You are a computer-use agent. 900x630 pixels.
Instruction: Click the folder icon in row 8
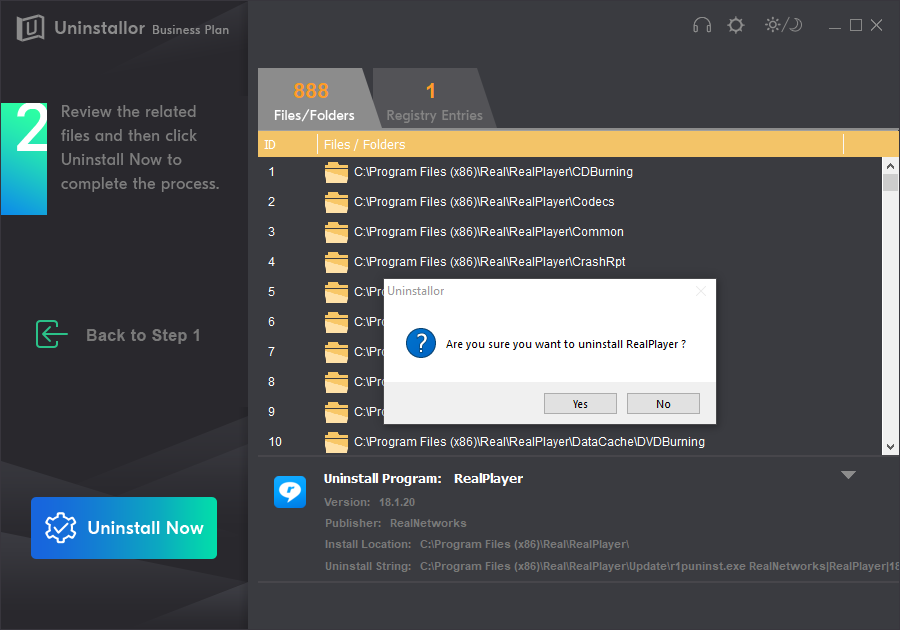tap(336, 382)
